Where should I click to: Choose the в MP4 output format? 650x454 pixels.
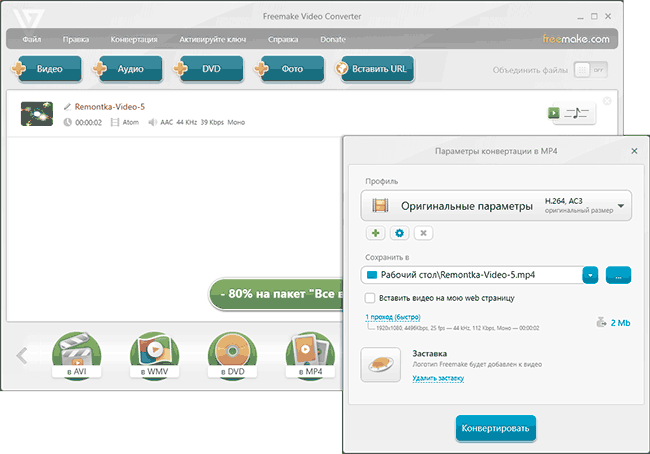[310, 356]
